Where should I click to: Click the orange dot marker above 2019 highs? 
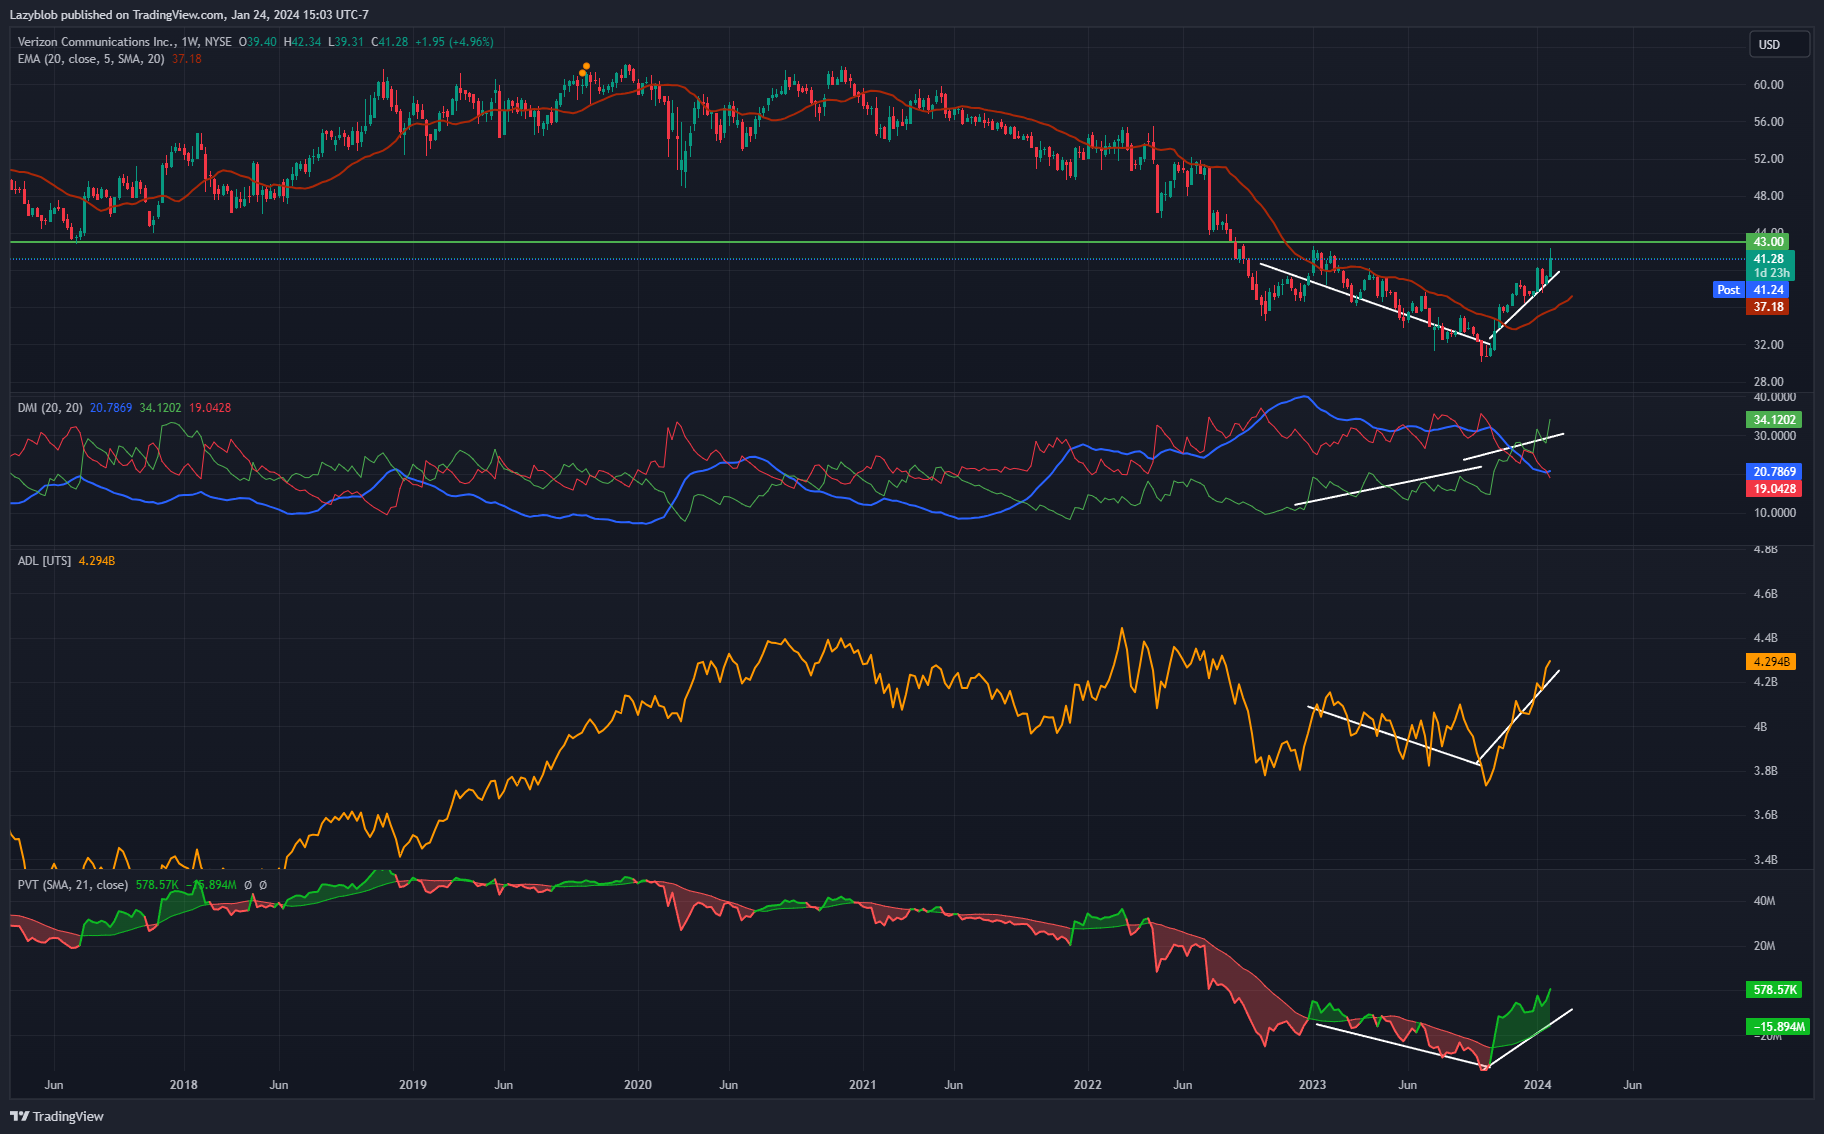[x=586, y=67]
